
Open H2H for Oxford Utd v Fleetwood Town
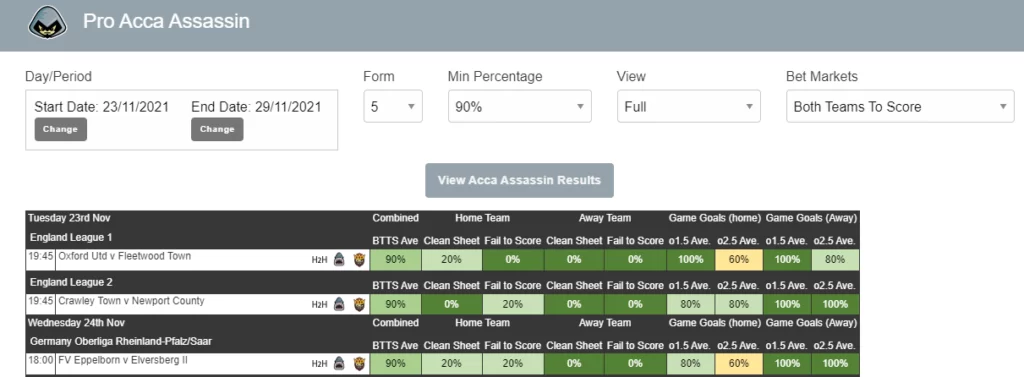pyautogui.click(x=319, y=259)
